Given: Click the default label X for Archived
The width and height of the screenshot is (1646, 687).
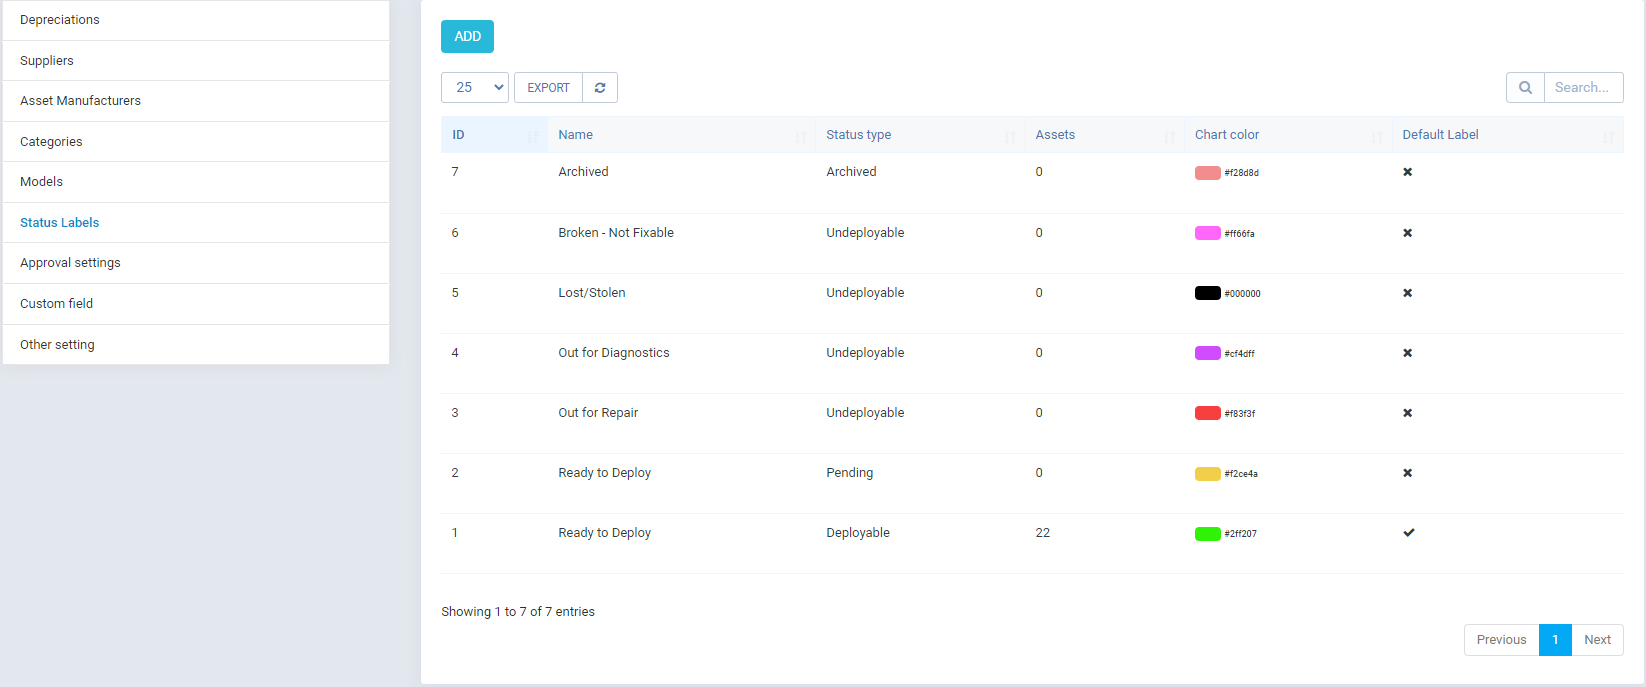Looking at the screenshot, I should click(x=1407, y=172).
